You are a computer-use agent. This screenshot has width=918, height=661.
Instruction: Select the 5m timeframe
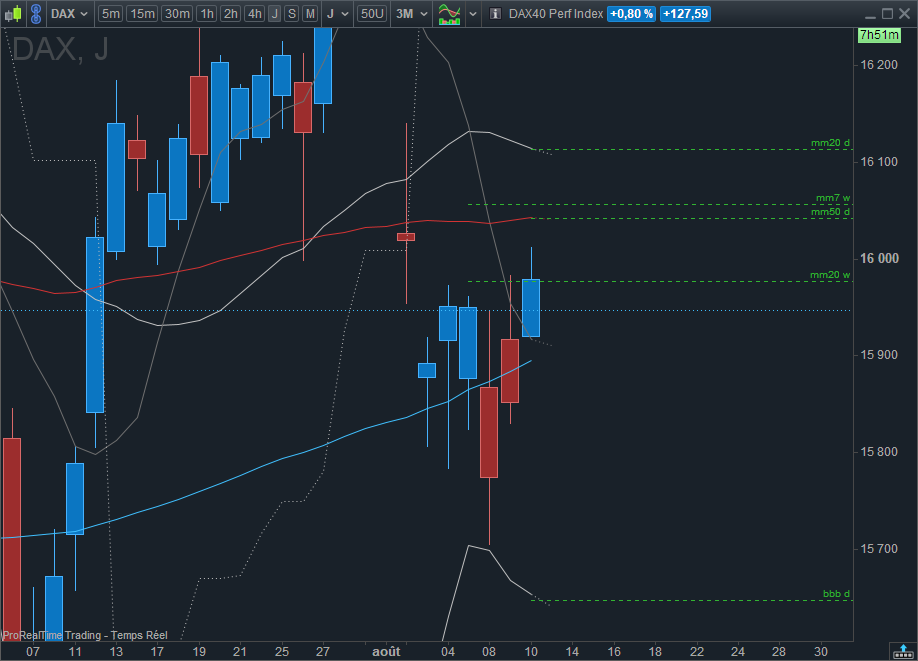(111, 13)
